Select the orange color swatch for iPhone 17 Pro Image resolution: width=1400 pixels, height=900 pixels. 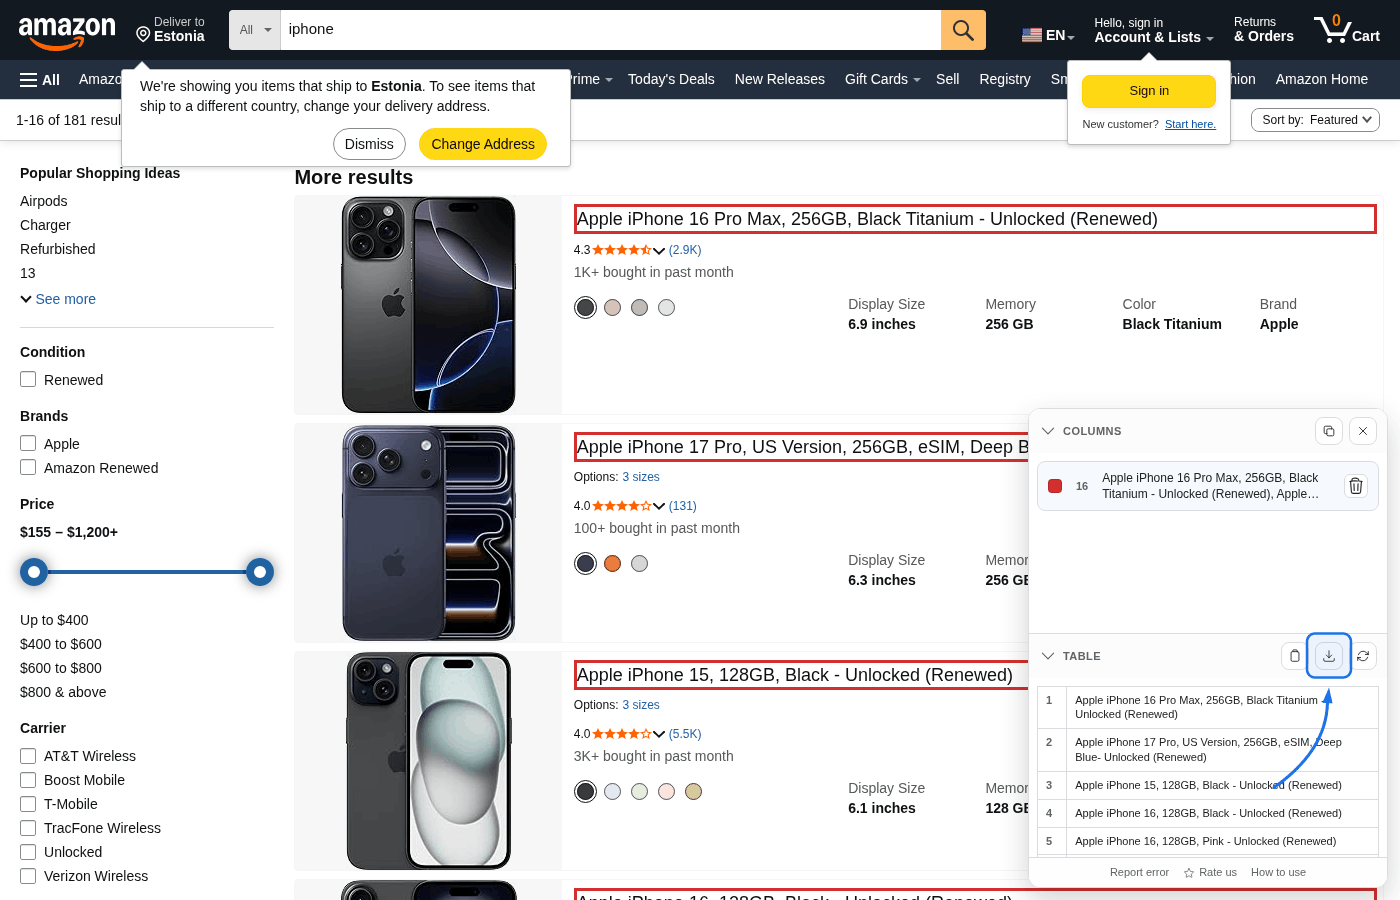[612, 564]
